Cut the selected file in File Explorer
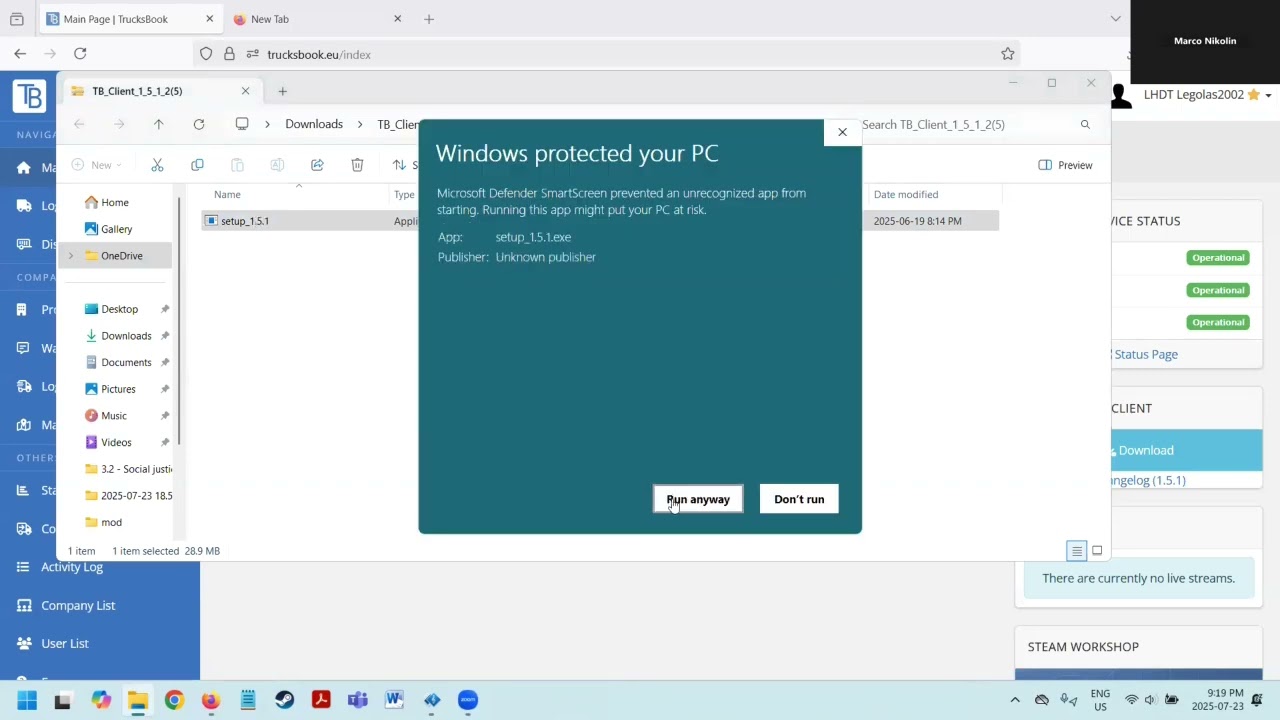 157,165
